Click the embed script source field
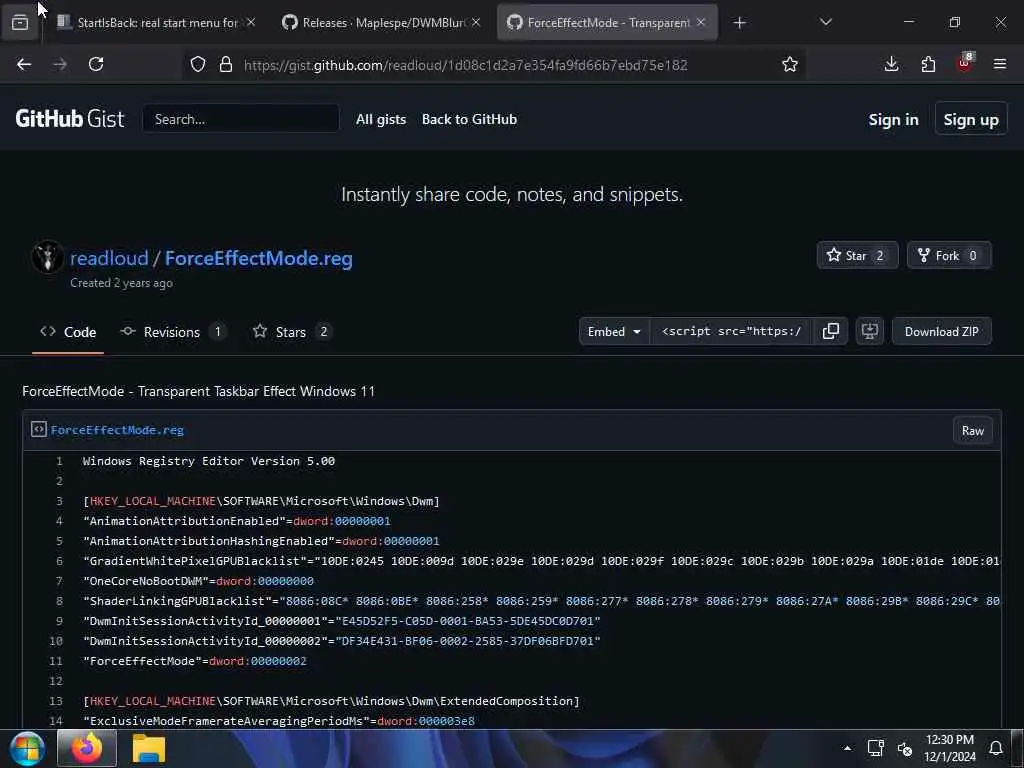The width and height of the screenshot is (1024, 768). coord(731,331)
